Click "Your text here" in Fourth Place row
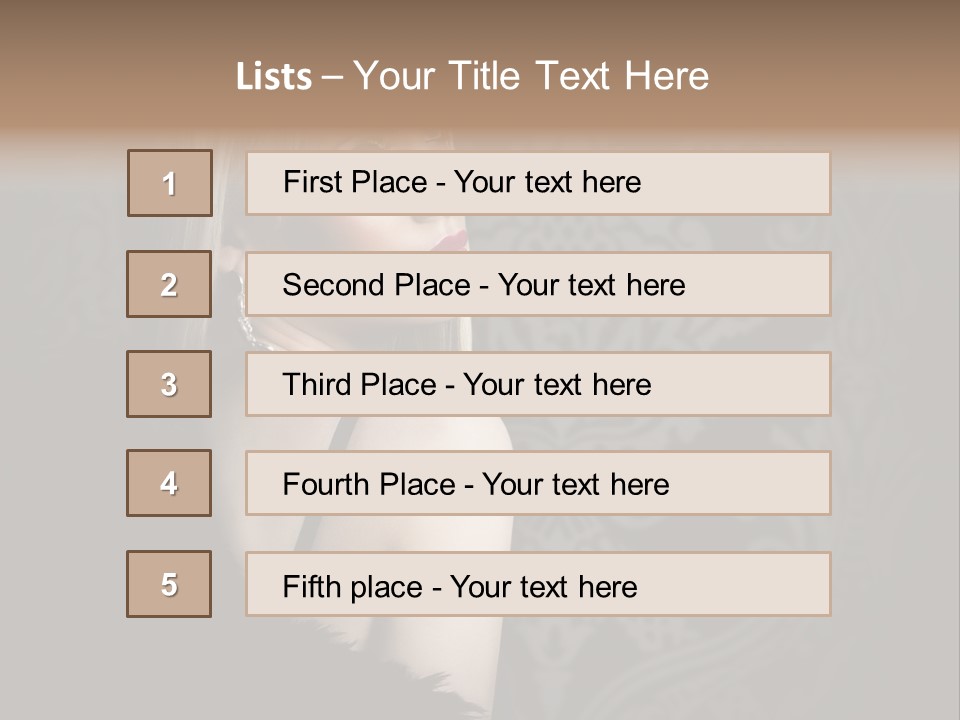 click(x=575, y=485)
